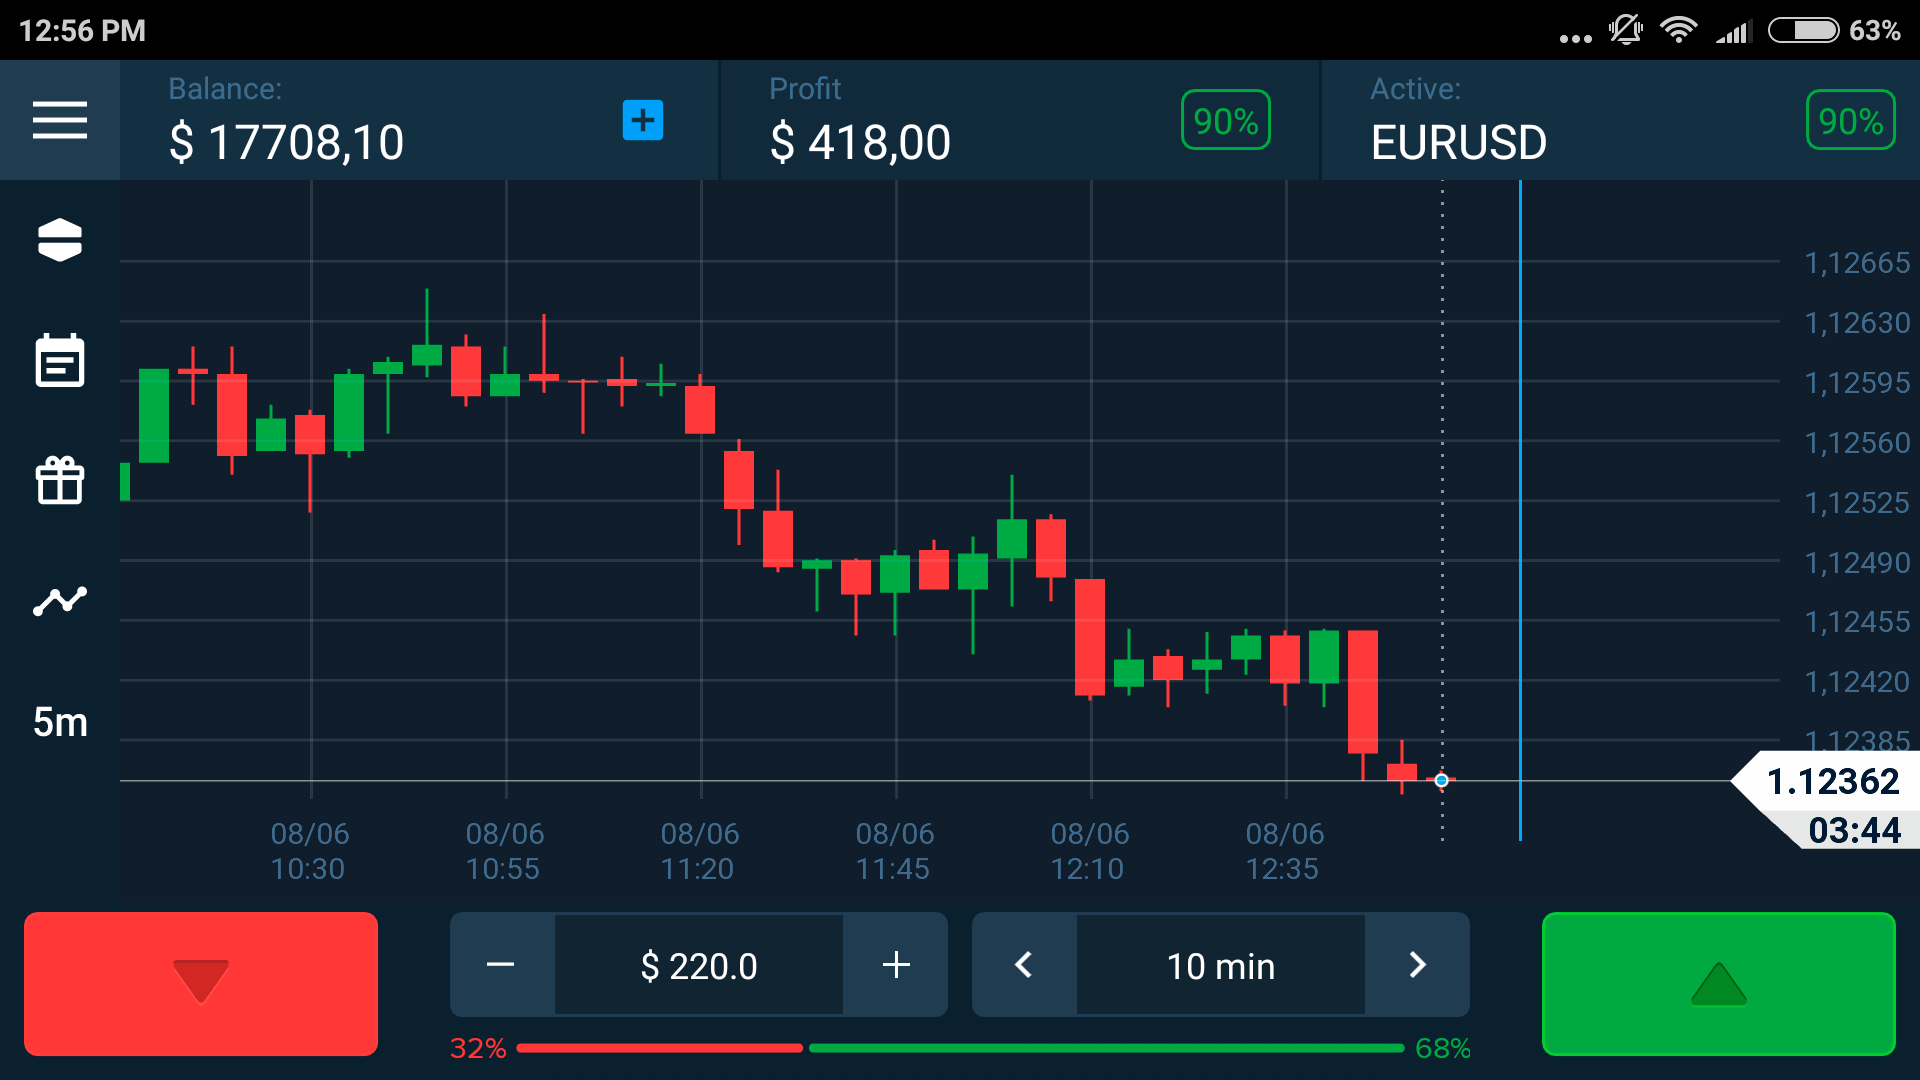Open the hamburger menu
Viewport: 1920px width, 1080px height.
(x=60, y=120)
